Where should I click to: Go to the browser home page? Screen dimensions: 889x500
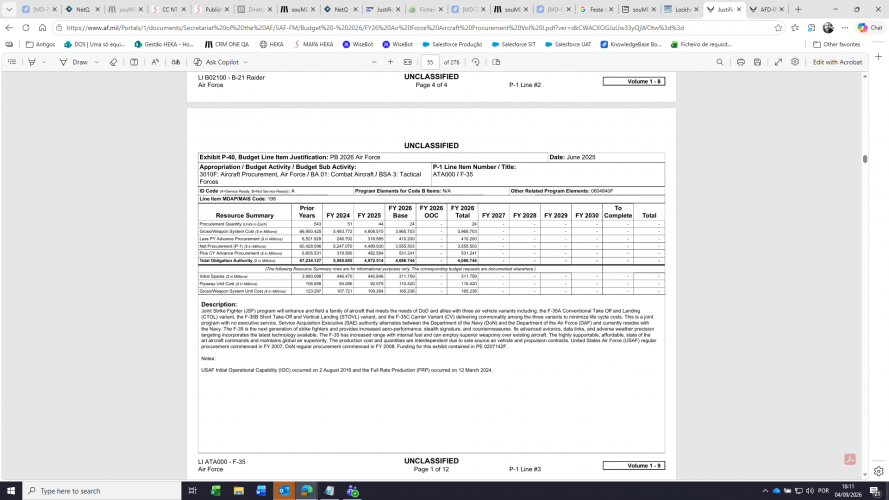tap(43, 27)
